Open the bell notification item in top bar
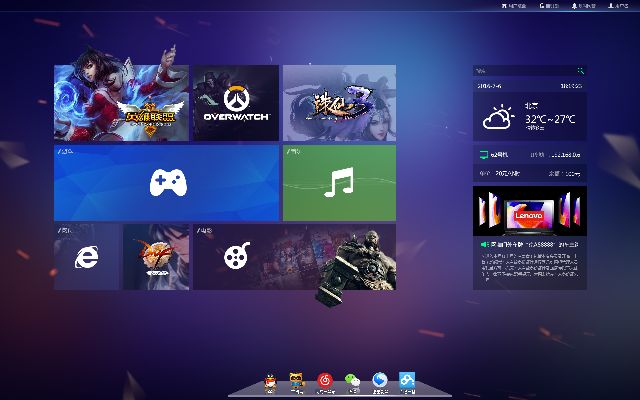The image size is (640, 400). pos(584,6)
